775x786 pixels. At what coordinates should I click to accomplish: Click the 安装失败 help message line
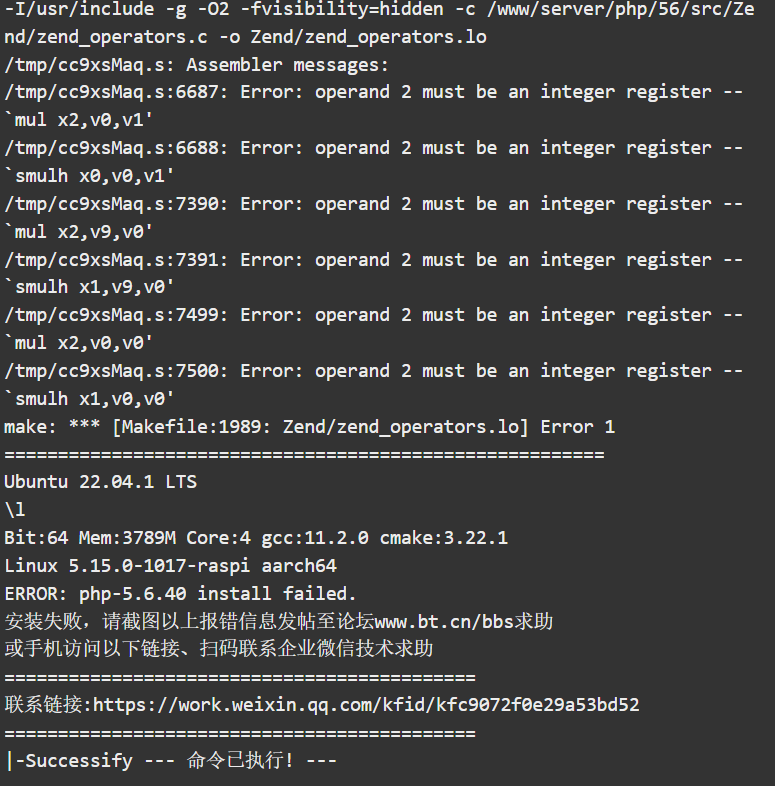pos(279,622)
